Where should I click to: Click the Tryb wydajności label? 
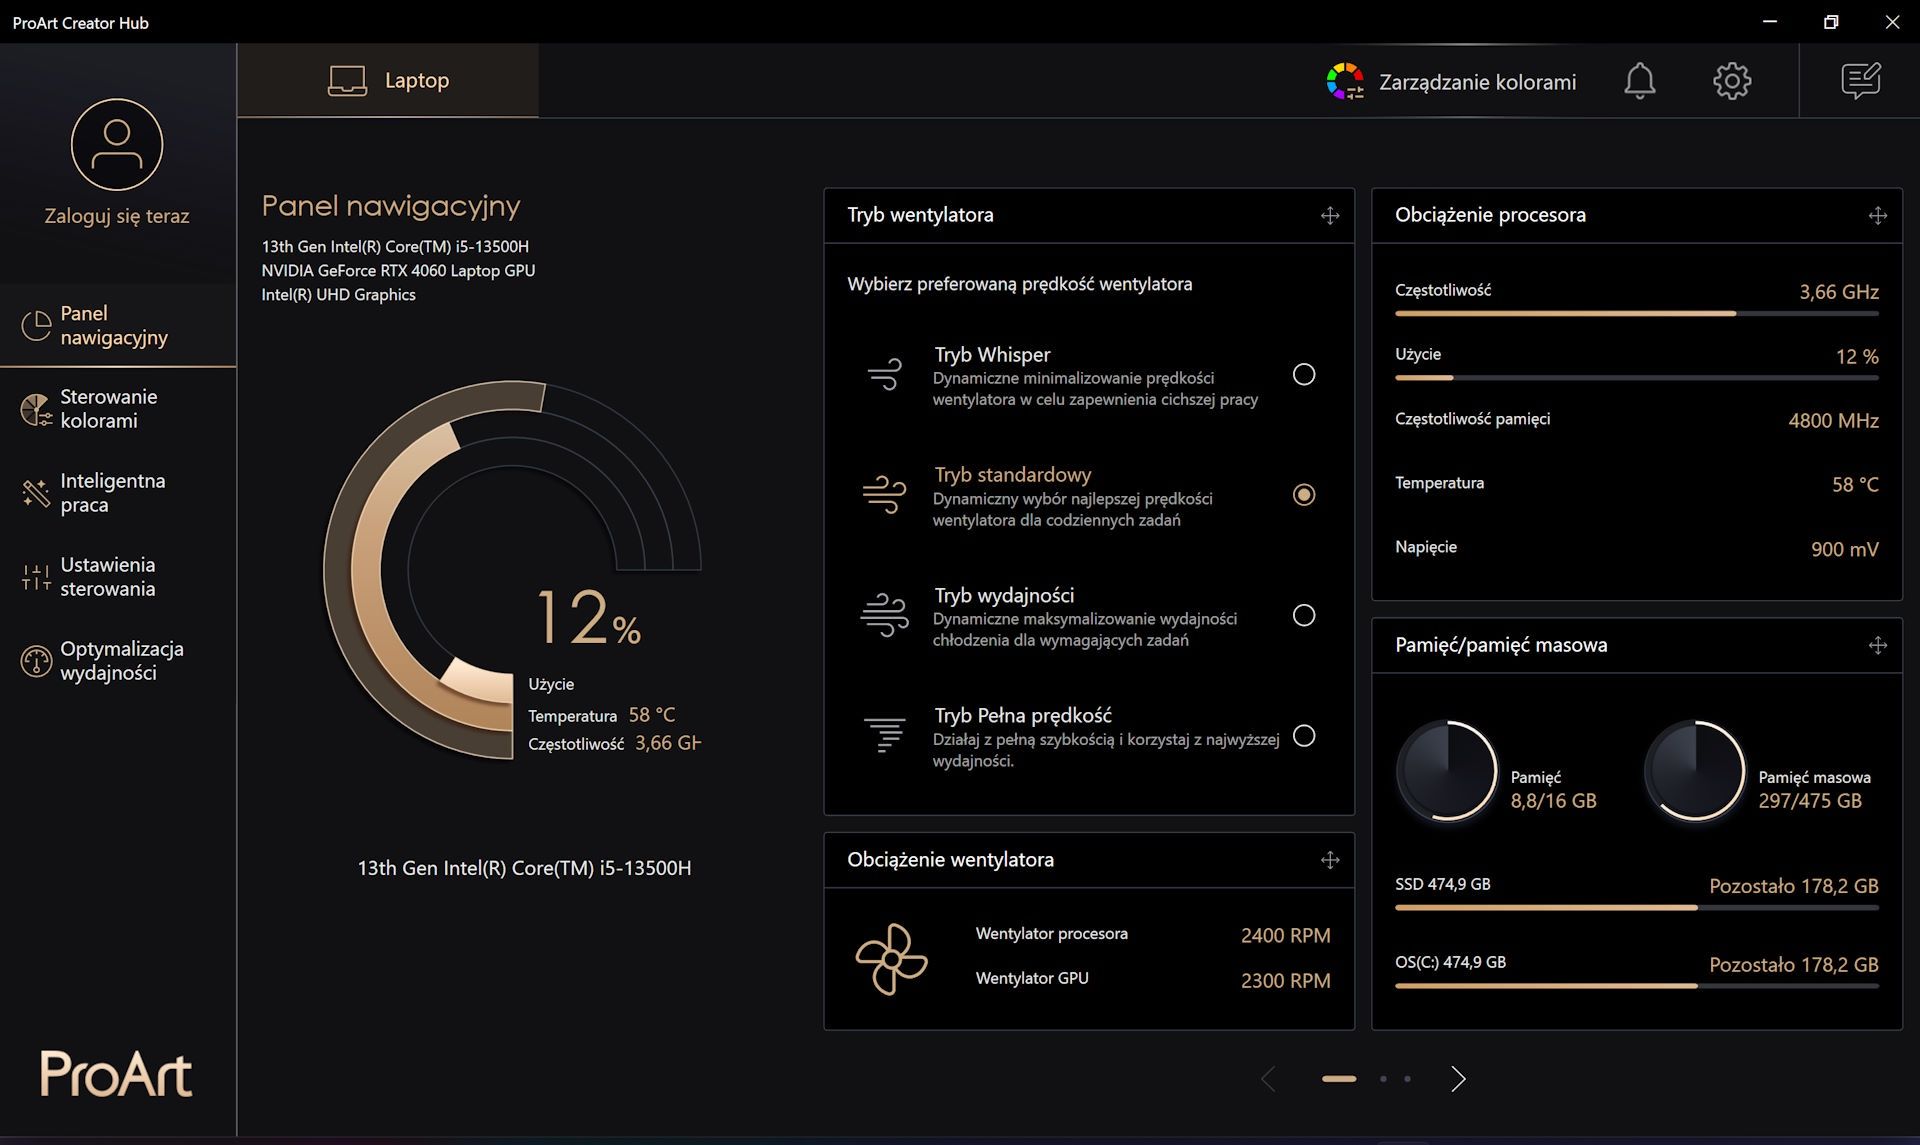1004,596
